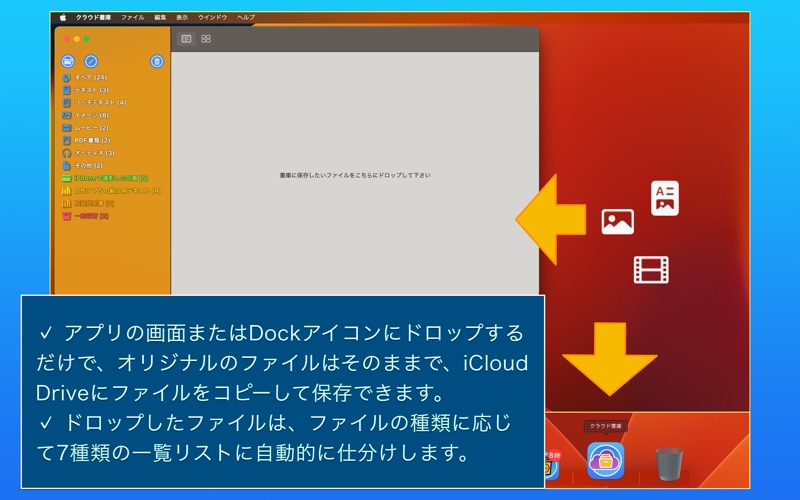Screen dimensions: 800x500
Task: Open the ヘルプ menu
Action: (x=246, y=17)
